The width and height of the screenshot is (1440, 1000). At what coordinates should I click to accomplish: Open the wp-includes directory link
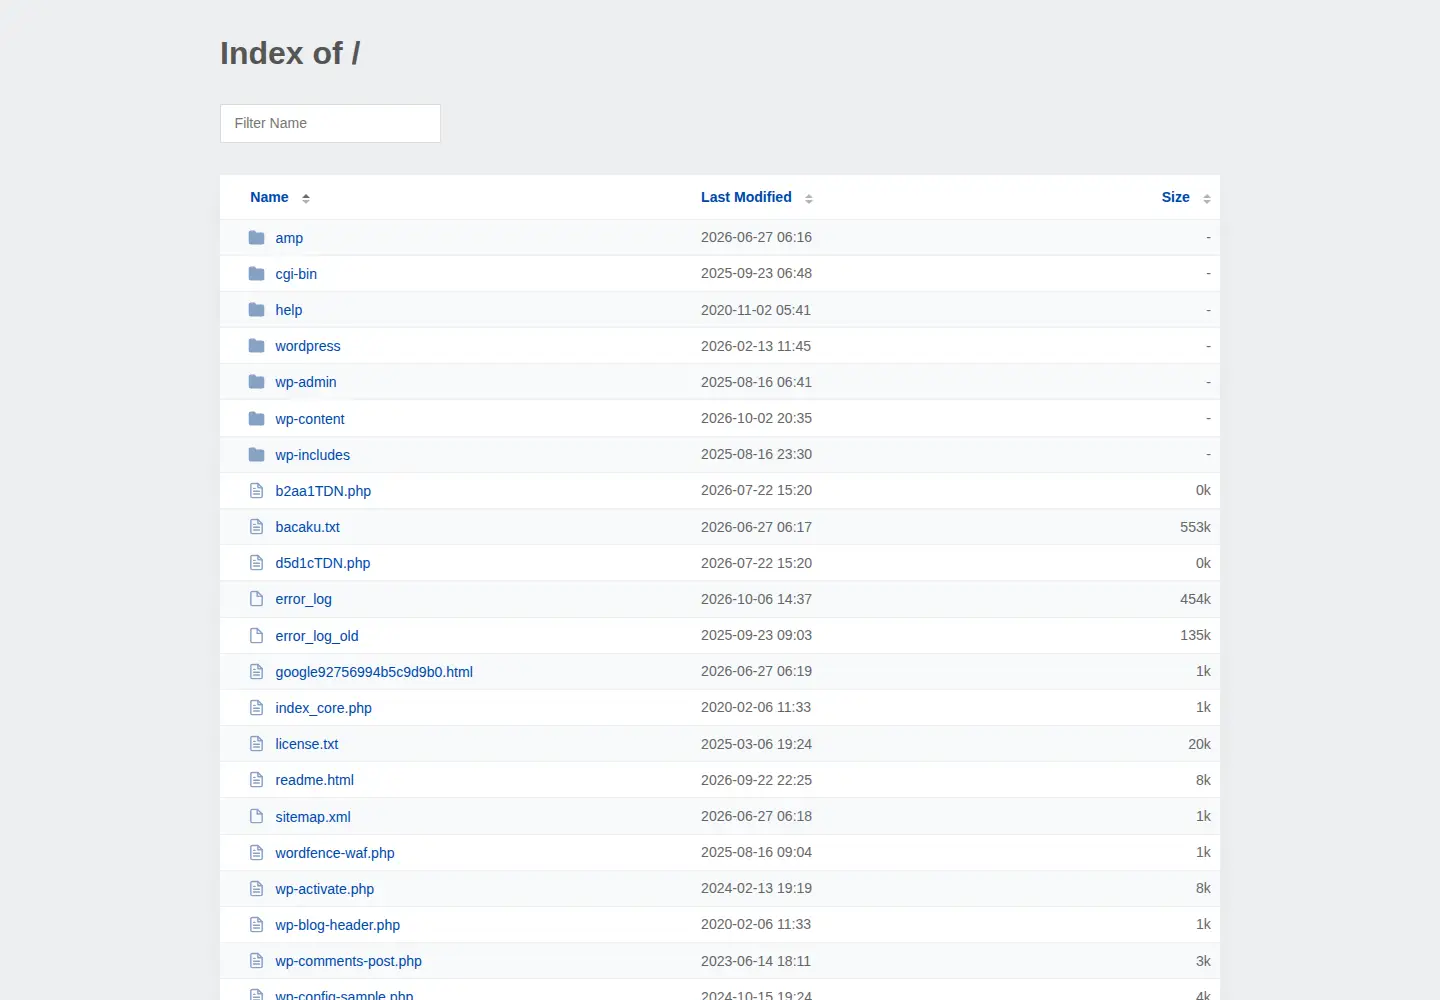(x=313, y=455)
